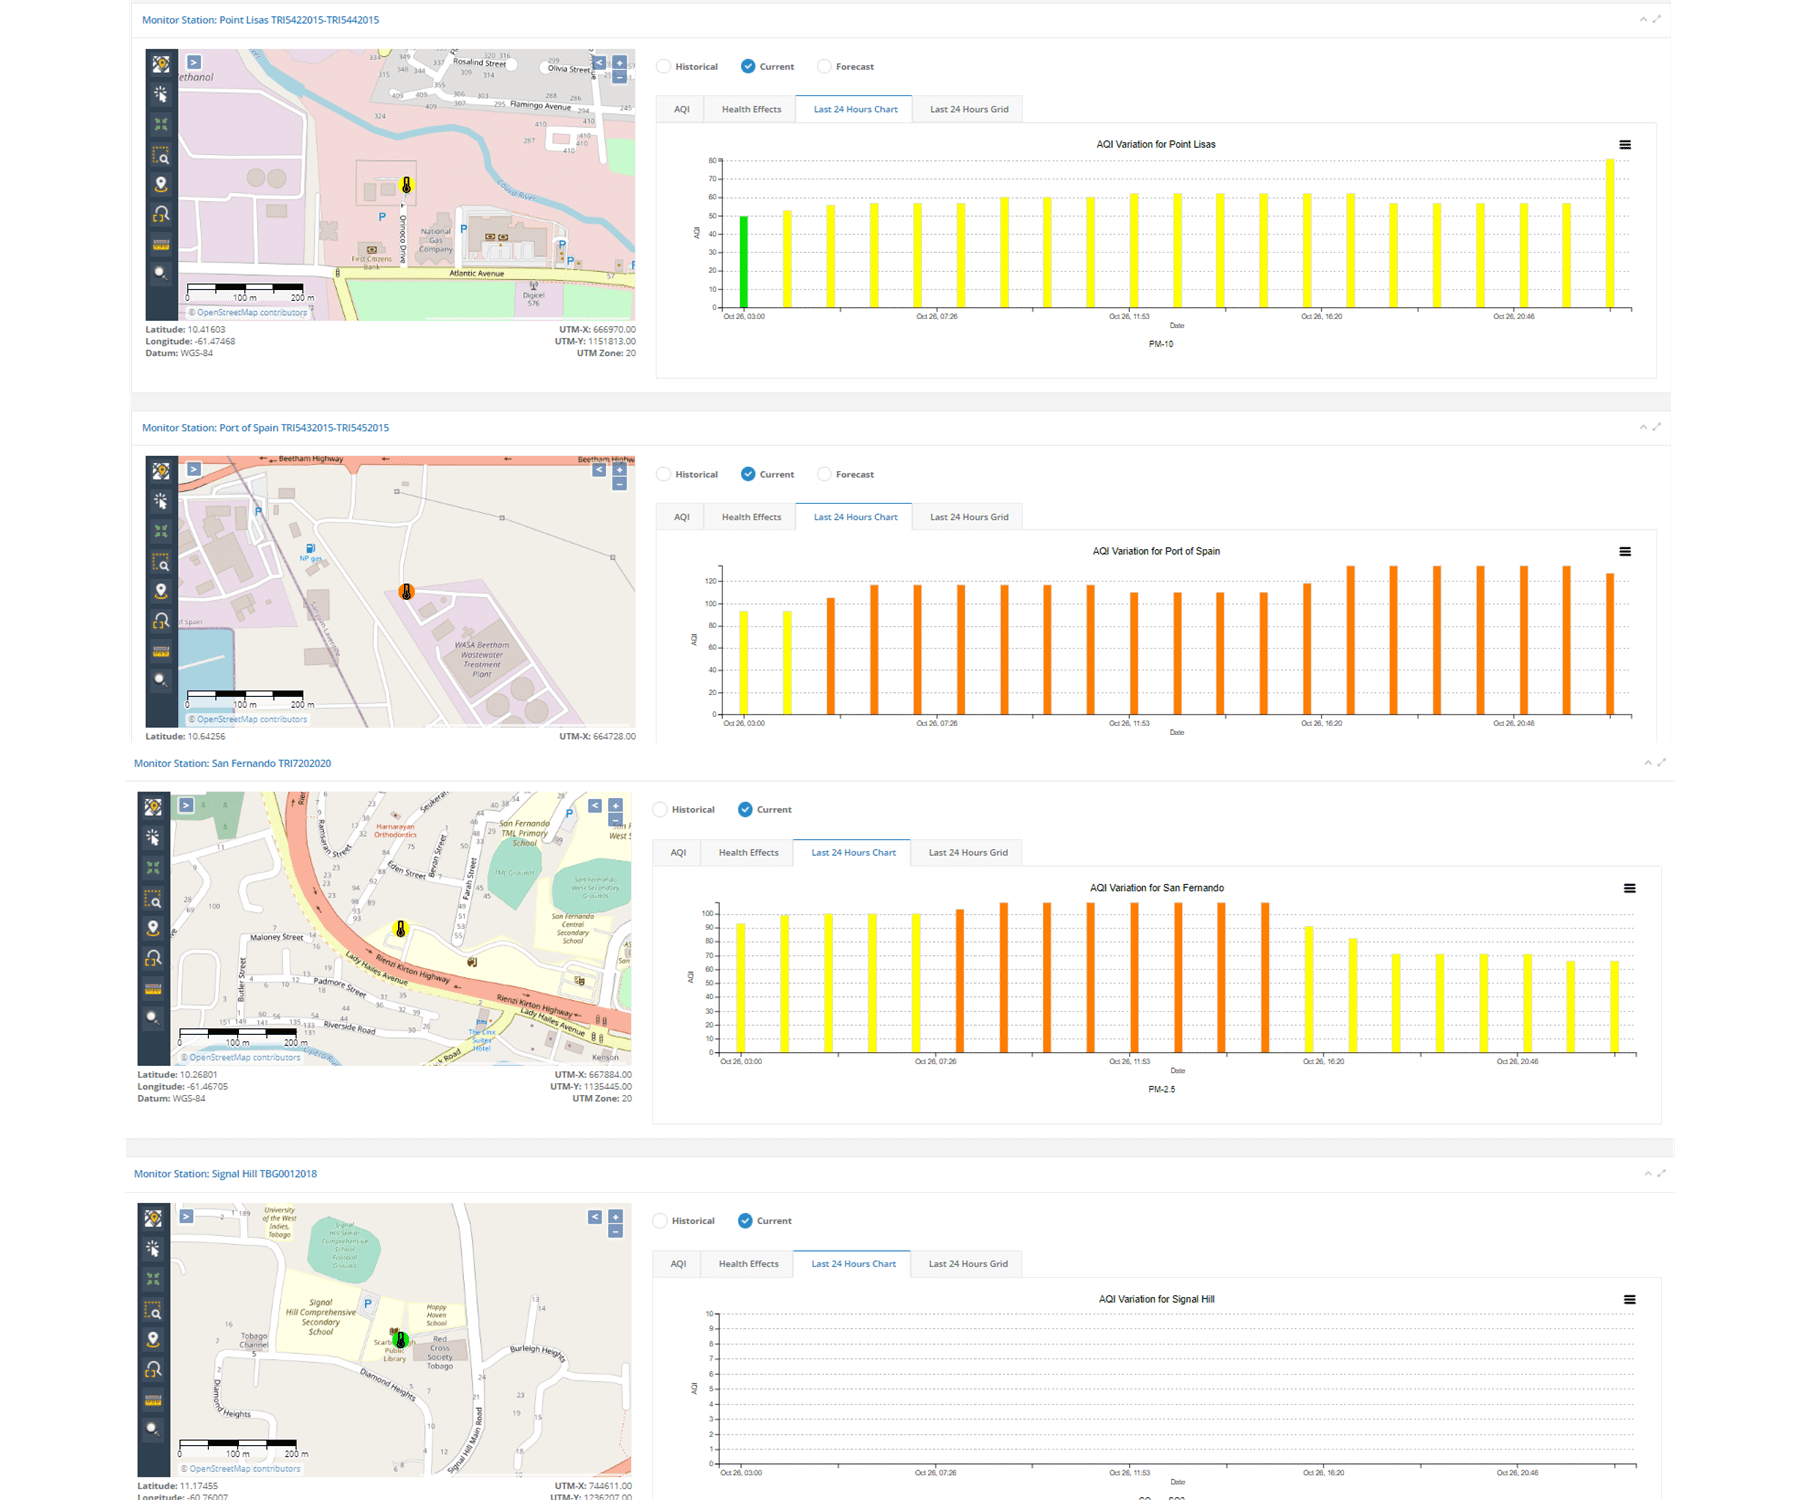Click the green station marker on Signal Hill map
Image resolution: width=1800 pixels, height=1500 pixels.
(x=400, y=1339)
